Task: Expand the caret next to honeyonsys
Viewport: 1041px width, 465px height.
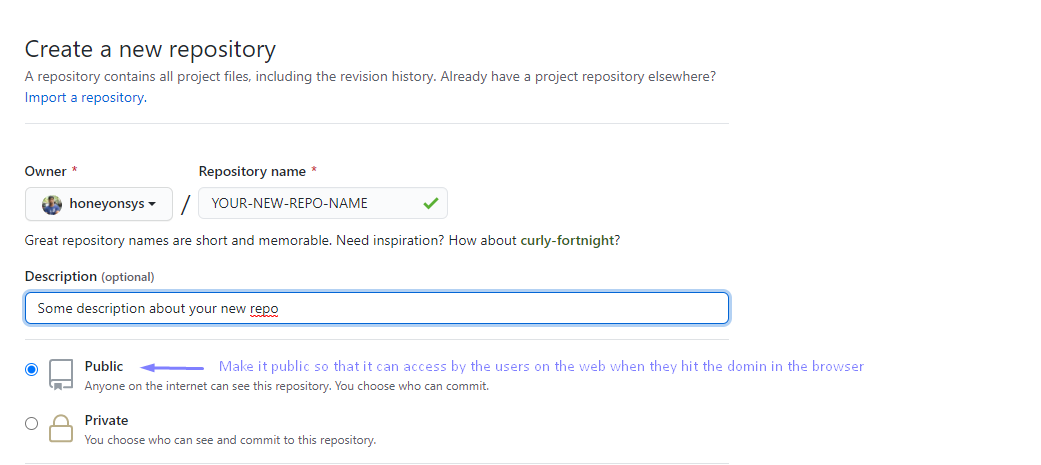Action: pyautogui.click(x=152, y=205)
